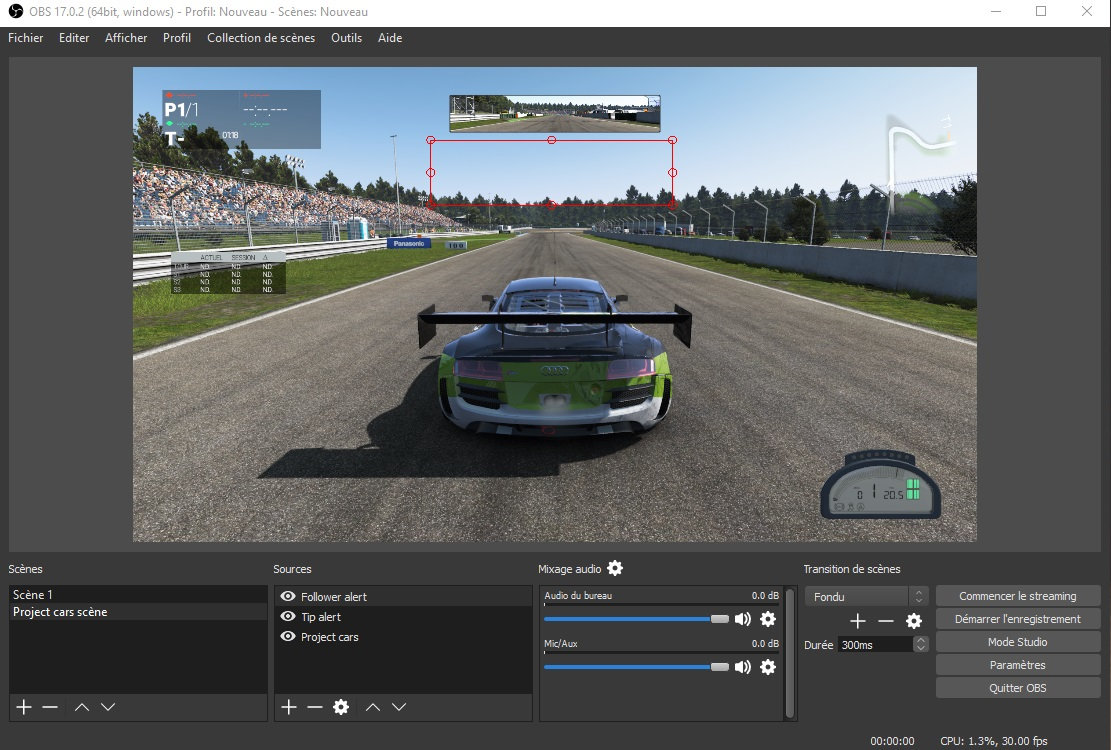
Task: Open Mic/Aux audio settings gear
Action: (x=768, y=667)
